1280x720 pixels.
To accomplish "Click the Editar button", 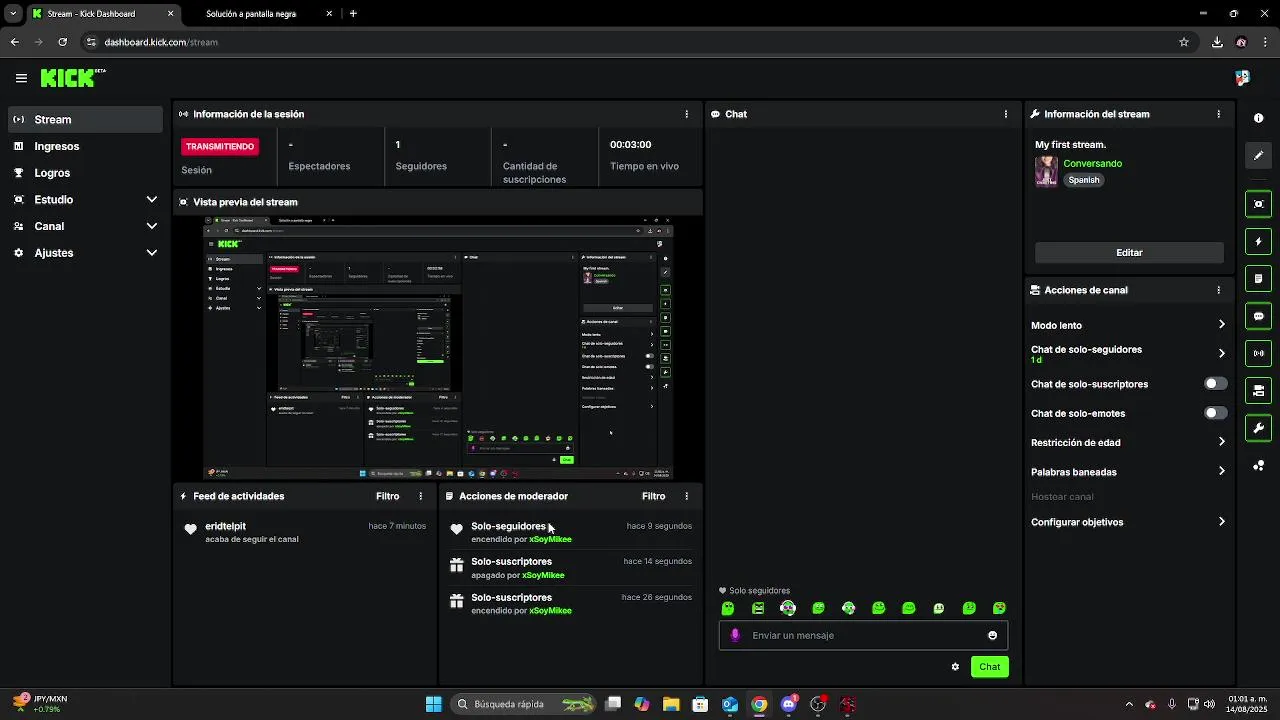I will click(x=1129, y=253).
